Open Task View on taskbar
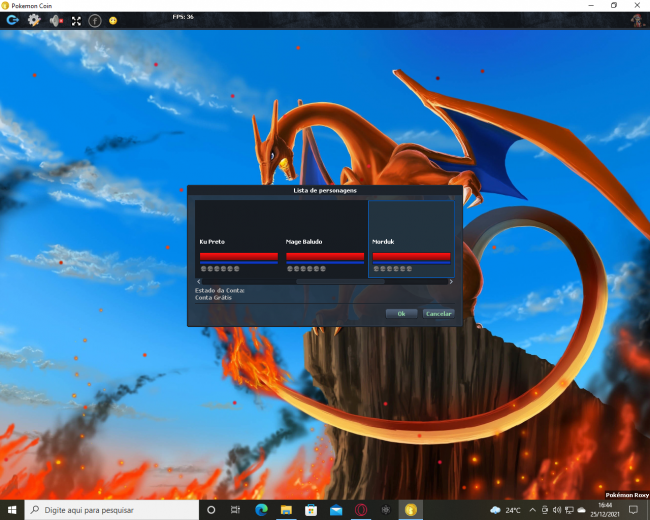Viewport: 650px width, 520px height. (235, 510)
